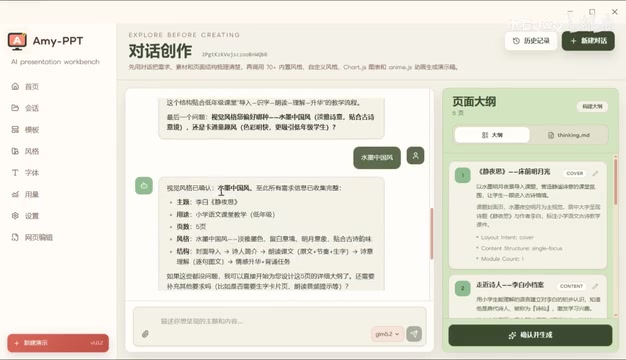Screen dimensions: 626x360
Task: Switch to the thinking.md tab
Action: 569,135
